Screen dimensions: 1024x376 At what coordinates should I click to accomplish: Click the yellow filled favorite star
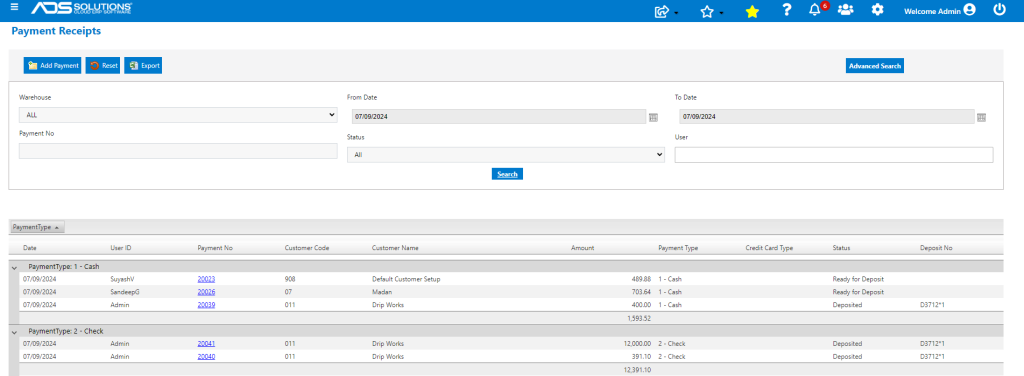pyautogui.click(x=752, y=11)
